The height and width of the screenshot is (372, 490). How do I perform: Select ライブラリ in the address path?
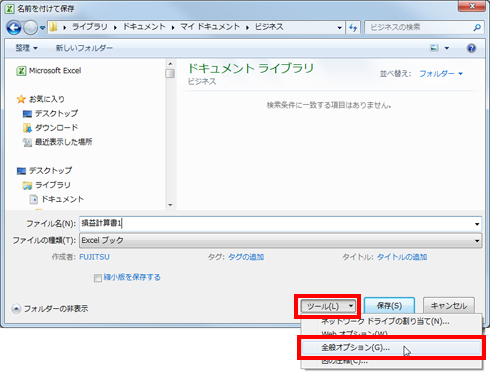(x=90, y=27)
